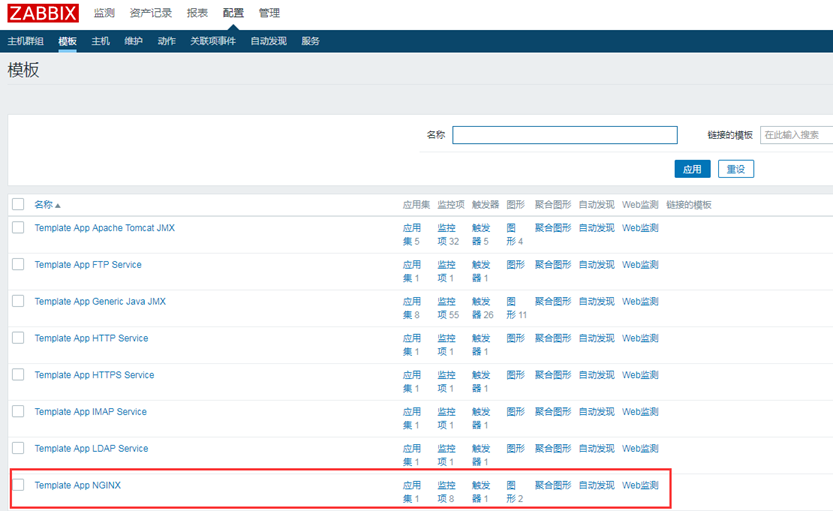The image size is (833, 511).
Task: Open the 动作 submenu tab
Action: click(x=166, y=41)
